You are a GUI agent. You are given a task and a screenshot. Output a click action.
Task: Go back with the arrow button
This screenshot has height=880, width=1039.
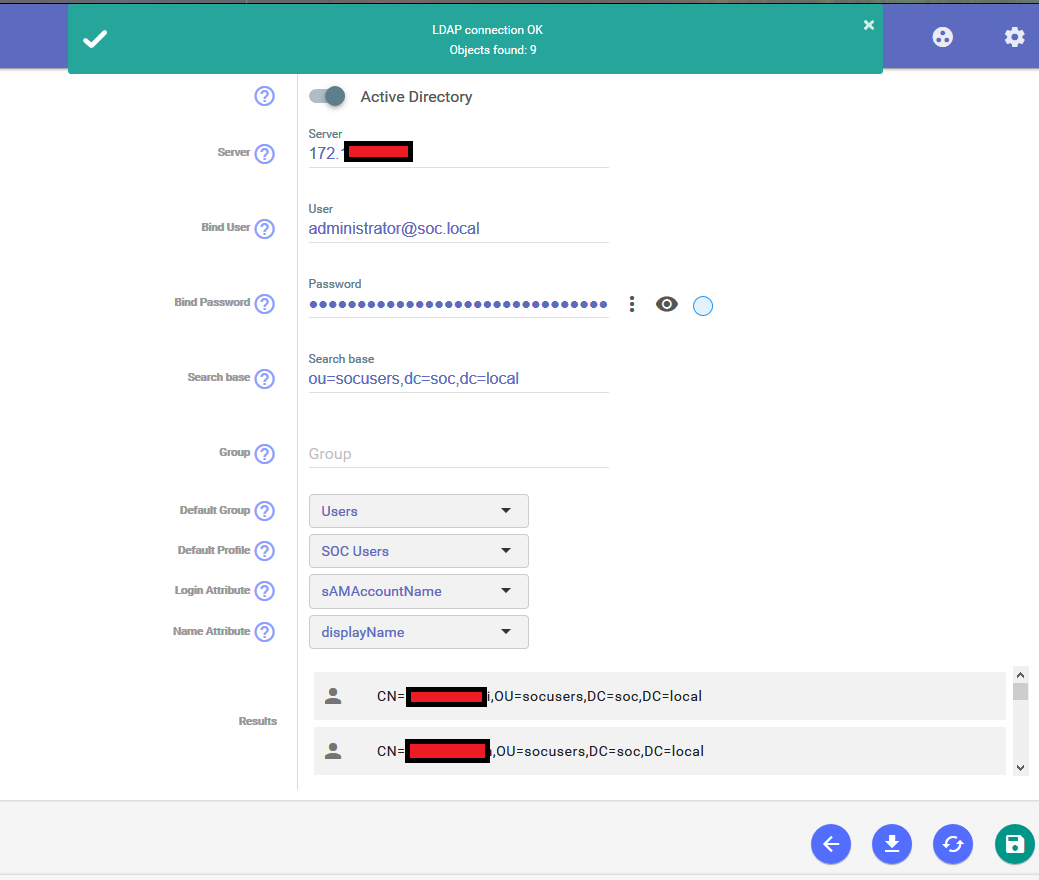coord(831,844)
